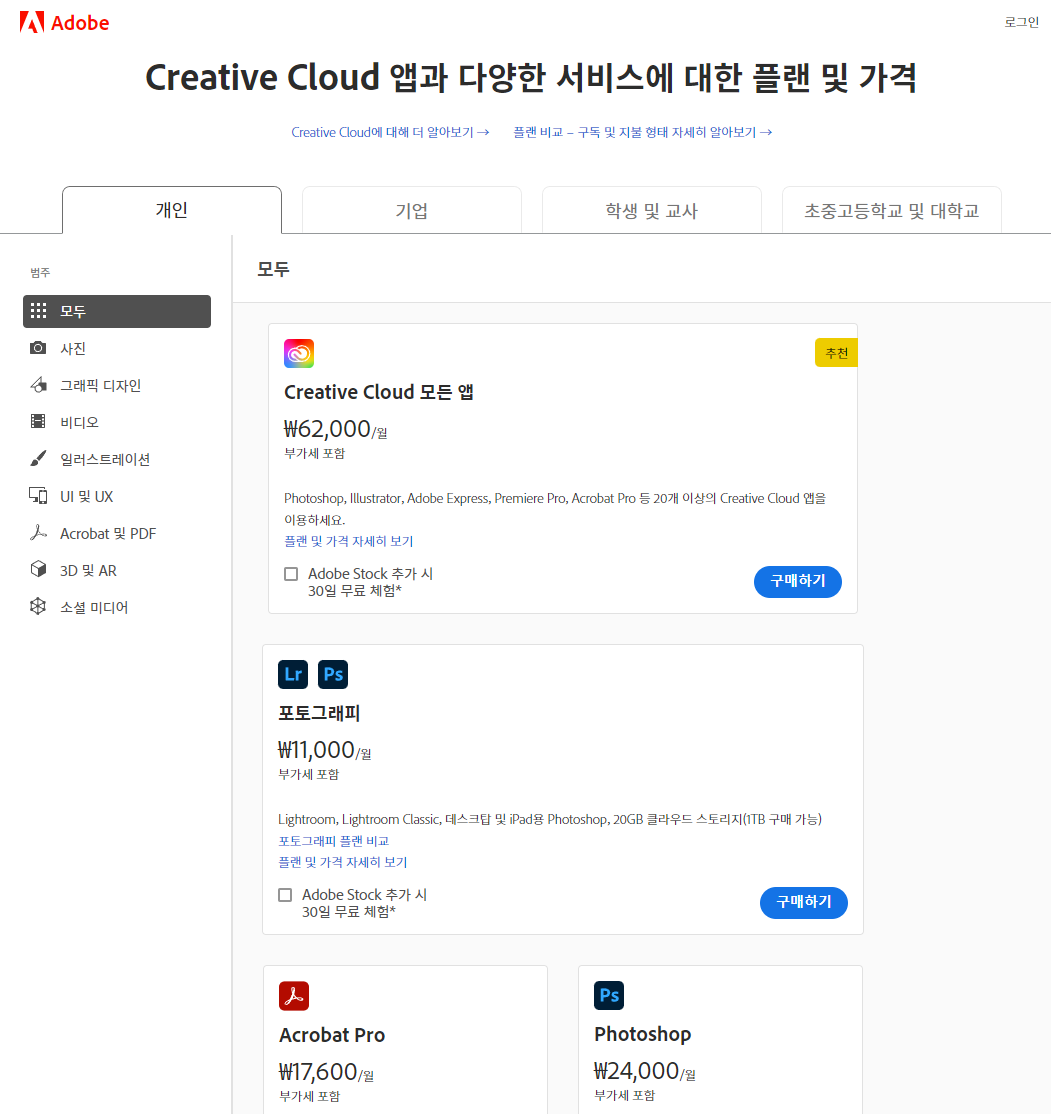The image size is (1051, 1114).
Task: Click the Lightroom Lr icon in 포토그래피 card
Action: coord(293,674)
